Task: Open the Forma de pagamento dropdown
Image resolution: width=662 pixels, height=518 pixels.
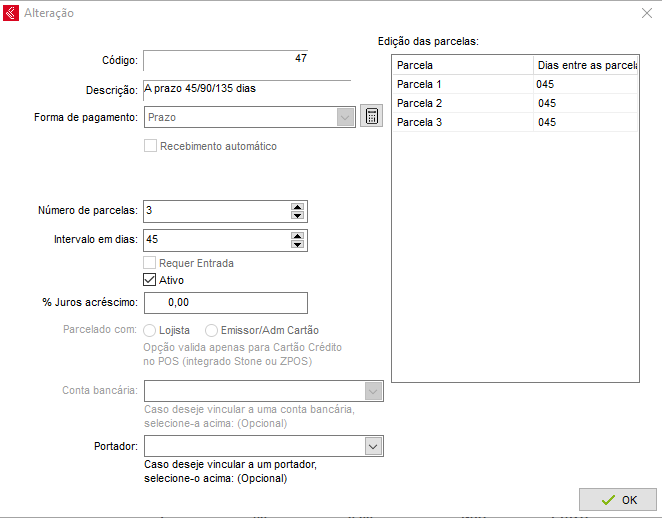Action: [x=346, y=117]
